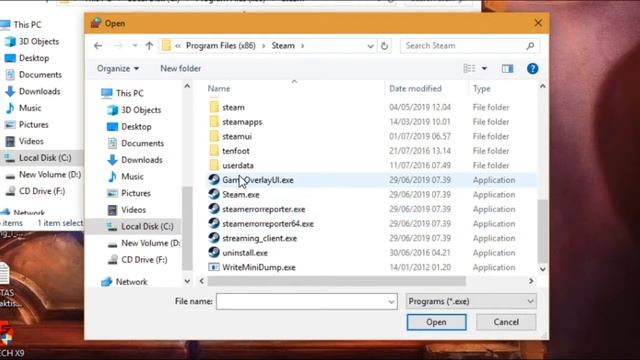This screenshot has width=640, height=360.
Task: Click the Up one level arrow
Action: [x=149, y=46]
